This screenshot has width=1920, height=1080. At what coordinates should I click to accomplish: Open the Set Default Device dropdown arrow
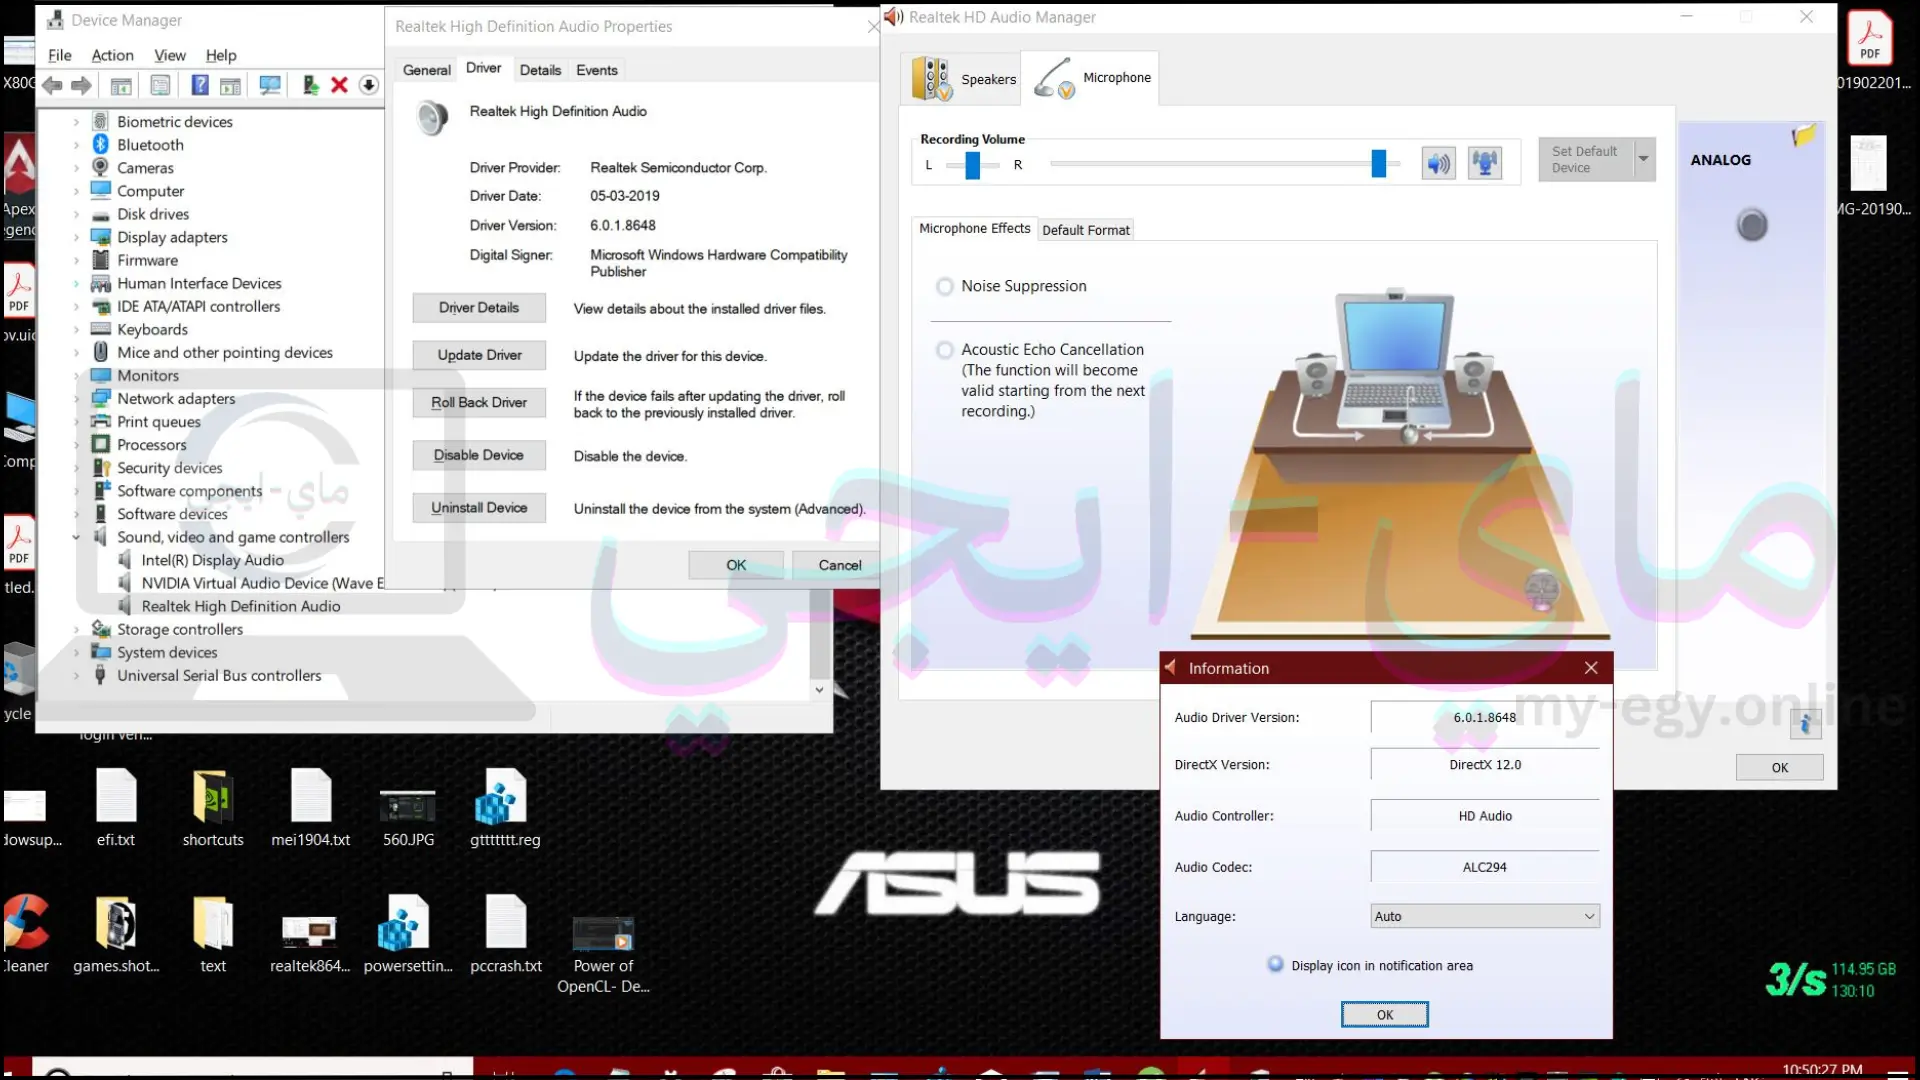coord(1644,160)
